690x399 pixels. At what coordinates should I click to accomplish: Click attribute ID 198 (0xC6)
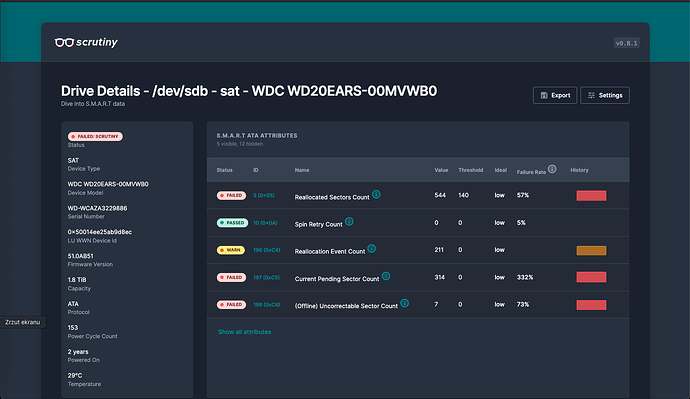click(x=267, y=304)
